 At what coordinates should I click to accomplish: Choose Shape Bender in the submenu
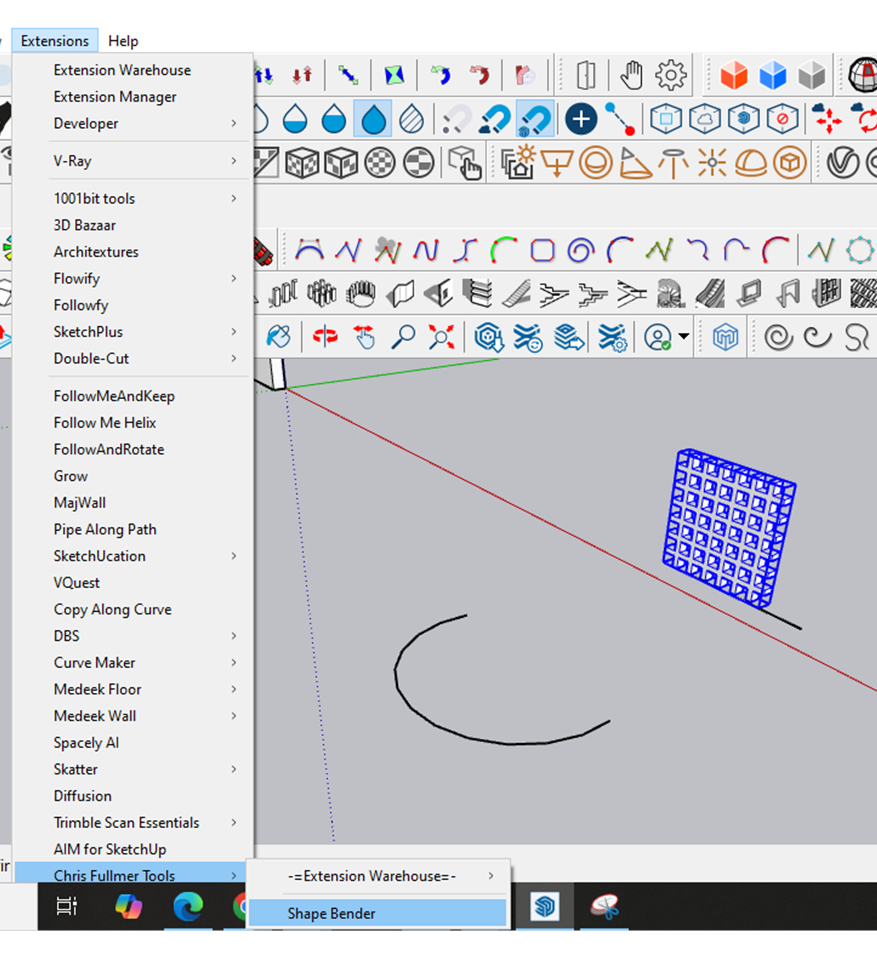(x=378, y=913)
